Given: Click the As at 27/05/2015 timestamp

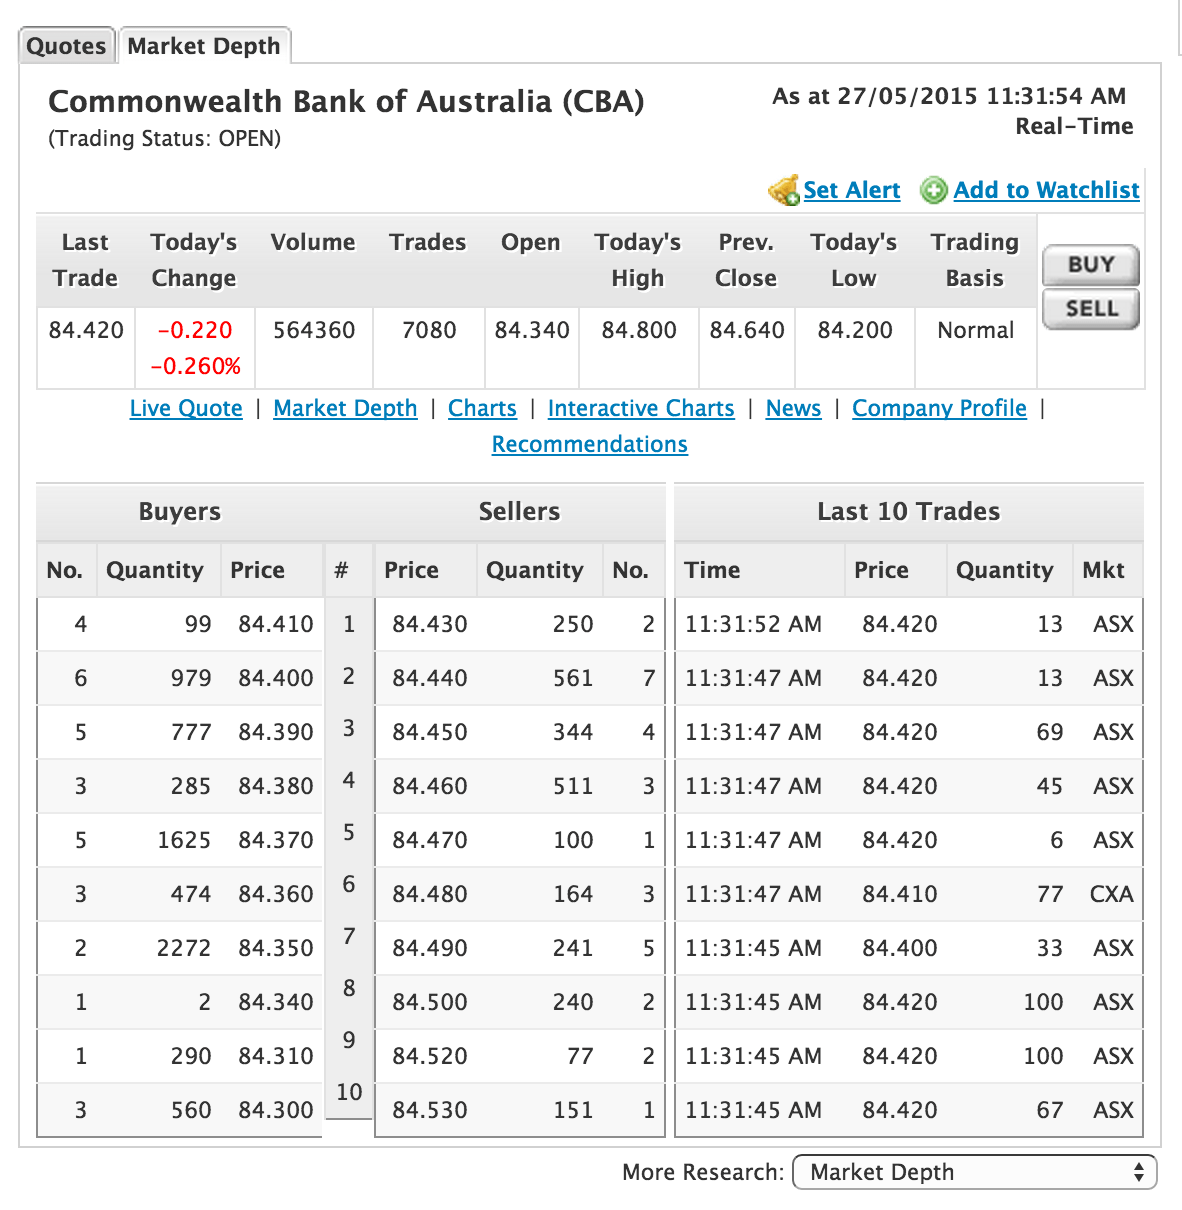Looking at the screenshot, I should coord(949,96).
